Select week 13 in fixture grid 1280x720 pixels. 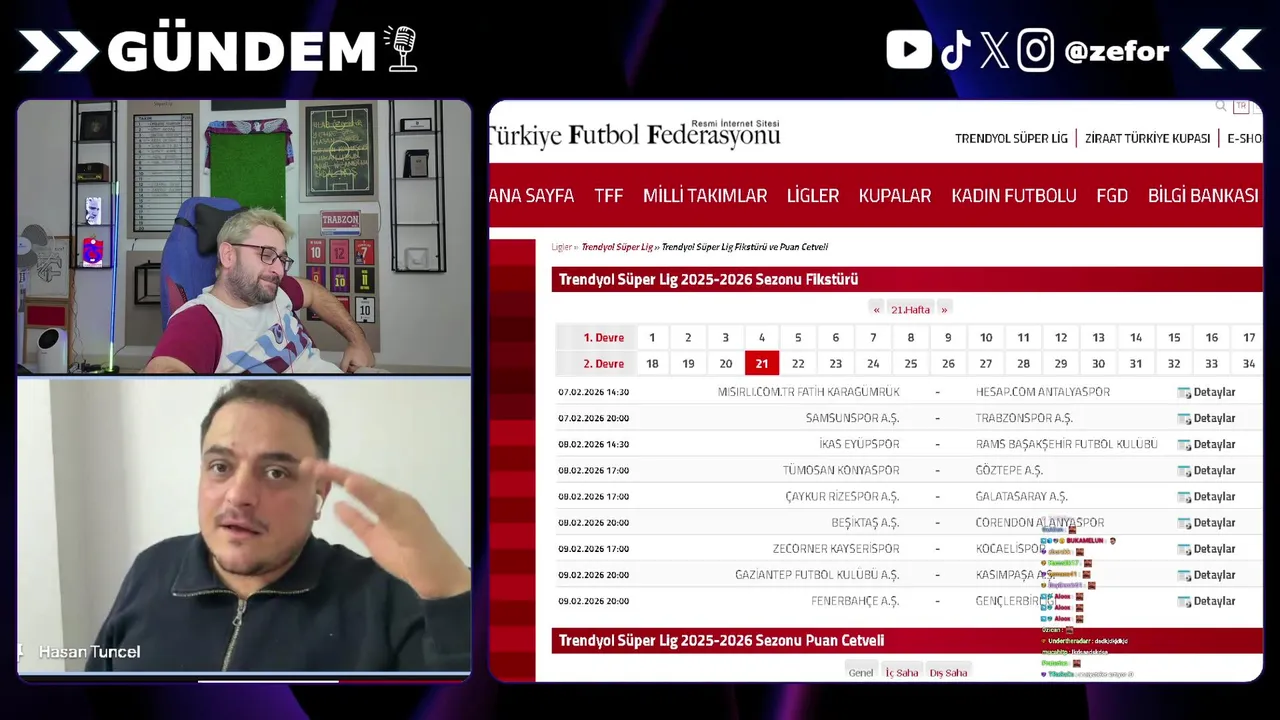(1098, 338)
